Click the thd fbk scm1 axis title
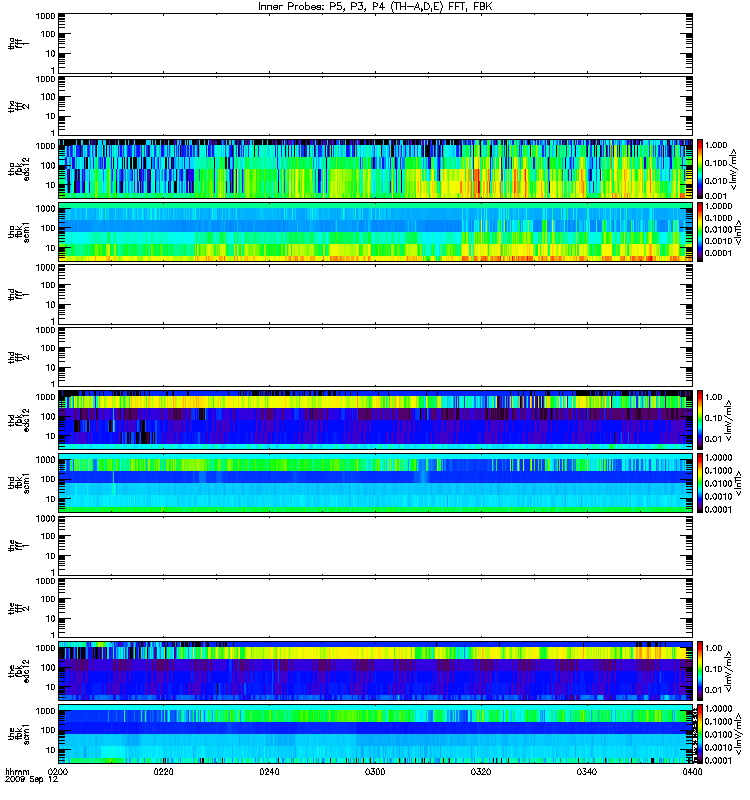This screenshot has width=750, height=800. (x=19, y=483)
